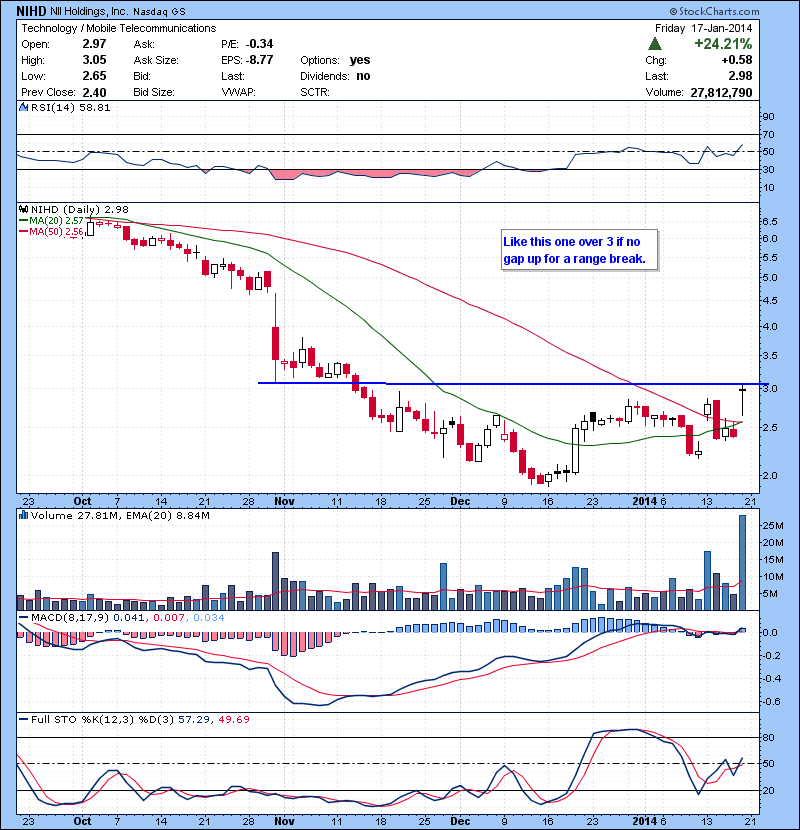Click the '2014' label on price axis
The image size is (800, 830).
coord(644,501)
